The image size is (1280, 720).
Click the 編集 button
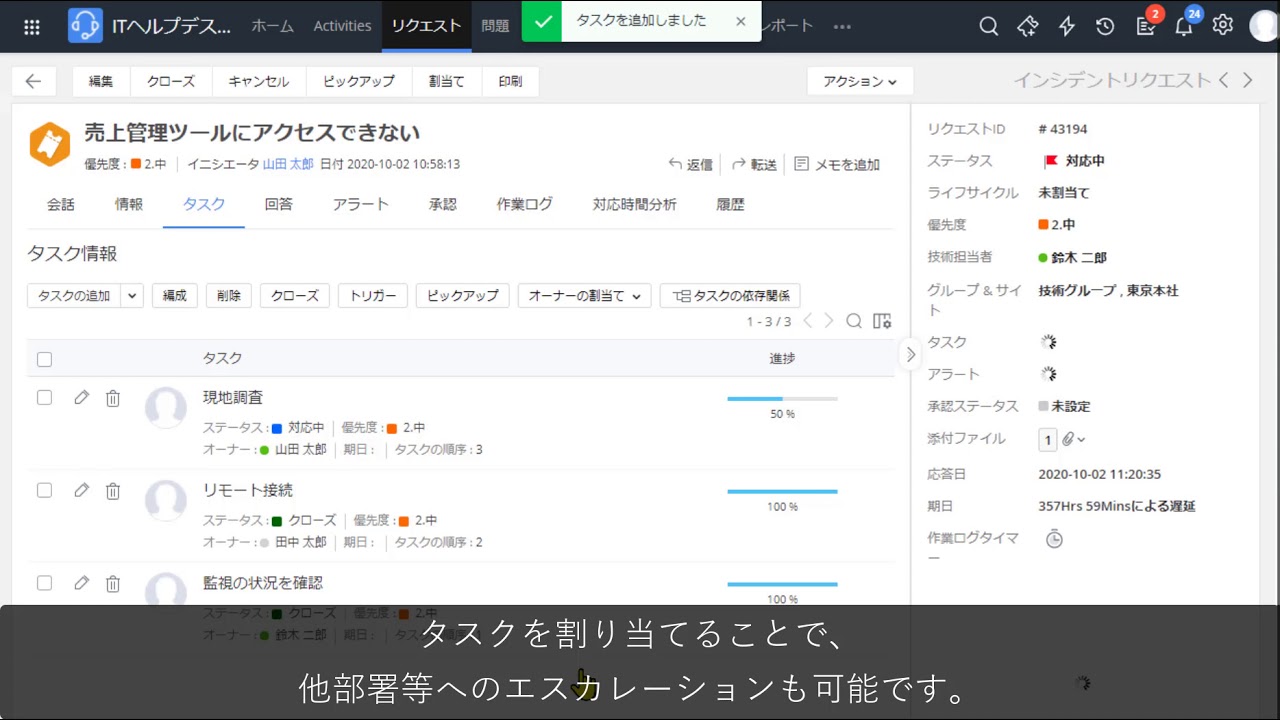[x=101, y=81]
